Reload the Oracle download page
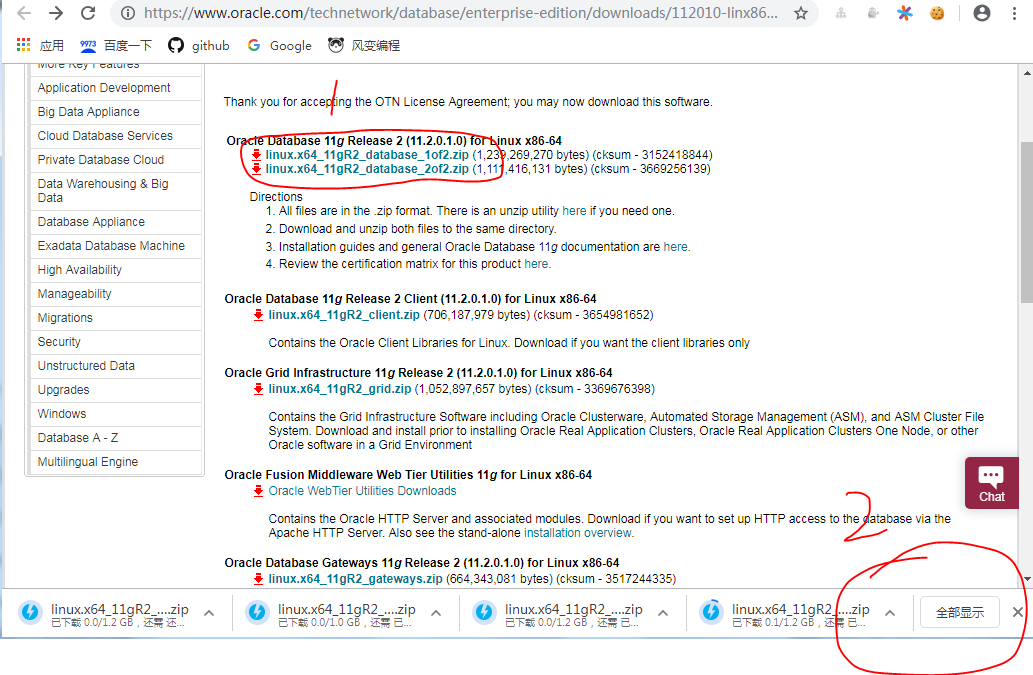The width and height of the screenshot is (1033, 675). click(88, 13)
